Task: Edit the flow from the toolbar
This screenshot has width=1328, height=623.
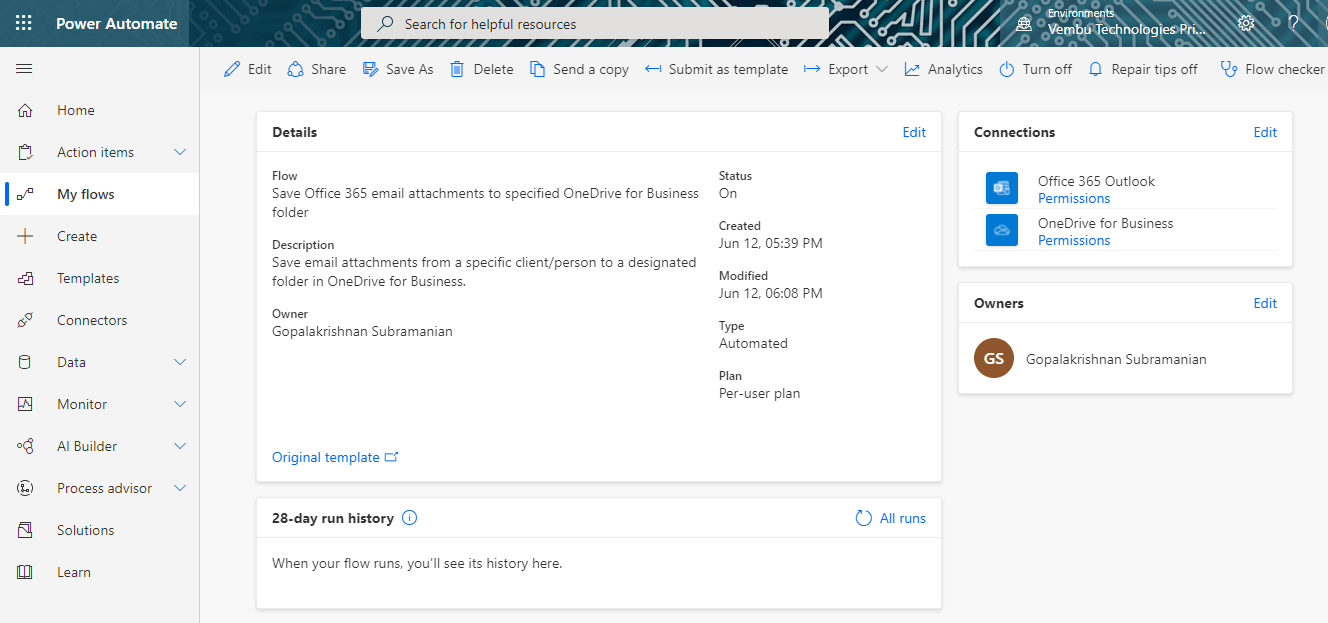Action: pyautogui.click(x=248, y=69)
